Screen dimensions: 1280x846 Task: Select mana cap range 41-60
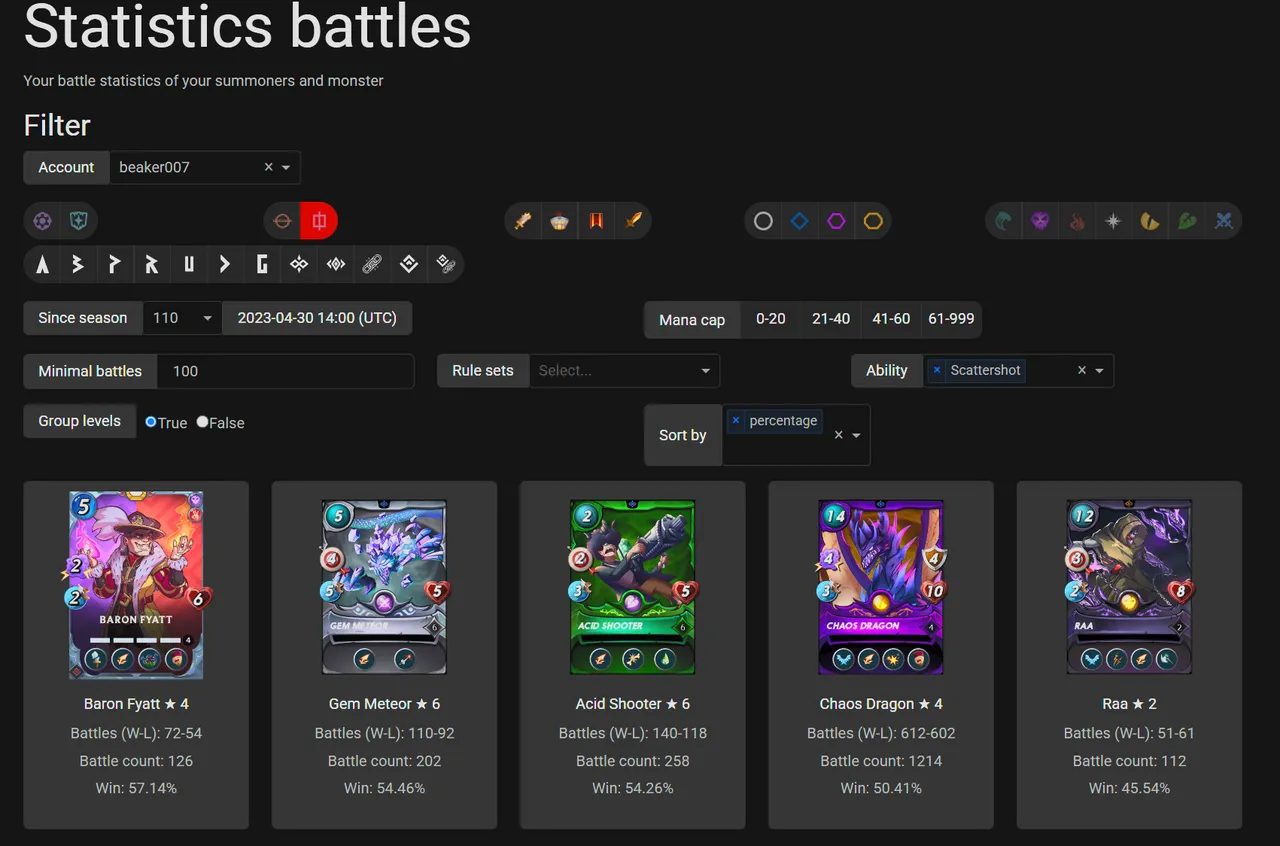[891, 319]
